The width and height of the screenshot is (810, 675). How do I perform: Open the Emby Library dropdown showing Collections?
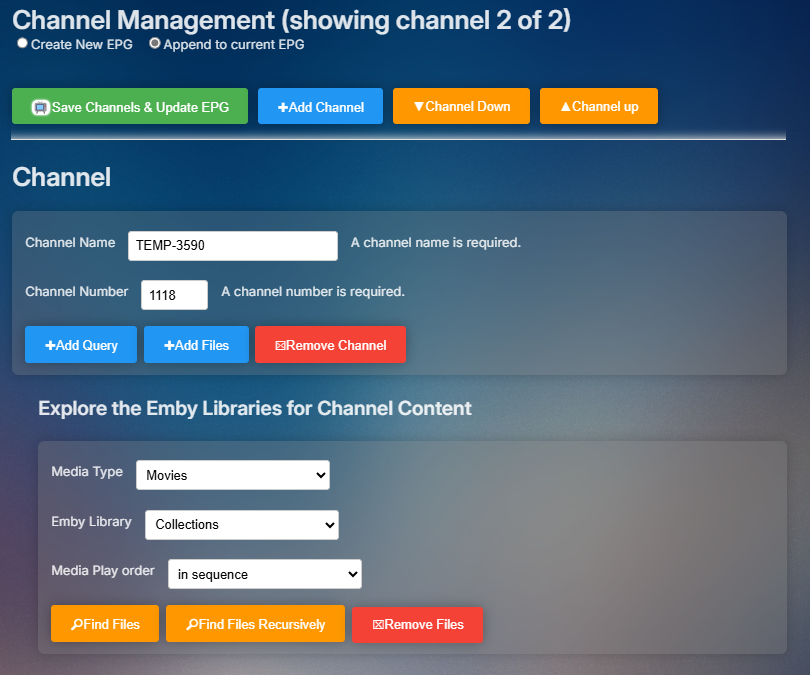pos(242,525)
